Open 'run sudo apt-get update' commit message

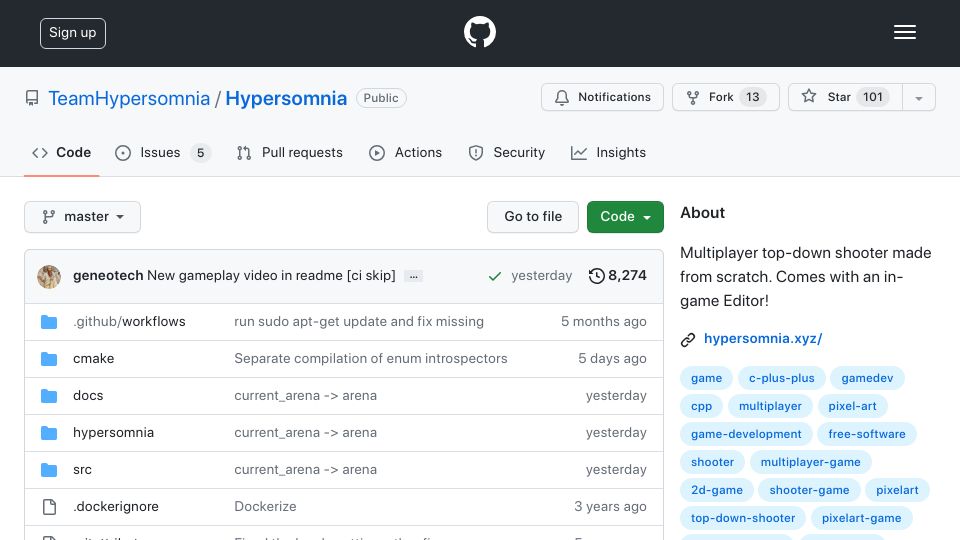[359, 321]
